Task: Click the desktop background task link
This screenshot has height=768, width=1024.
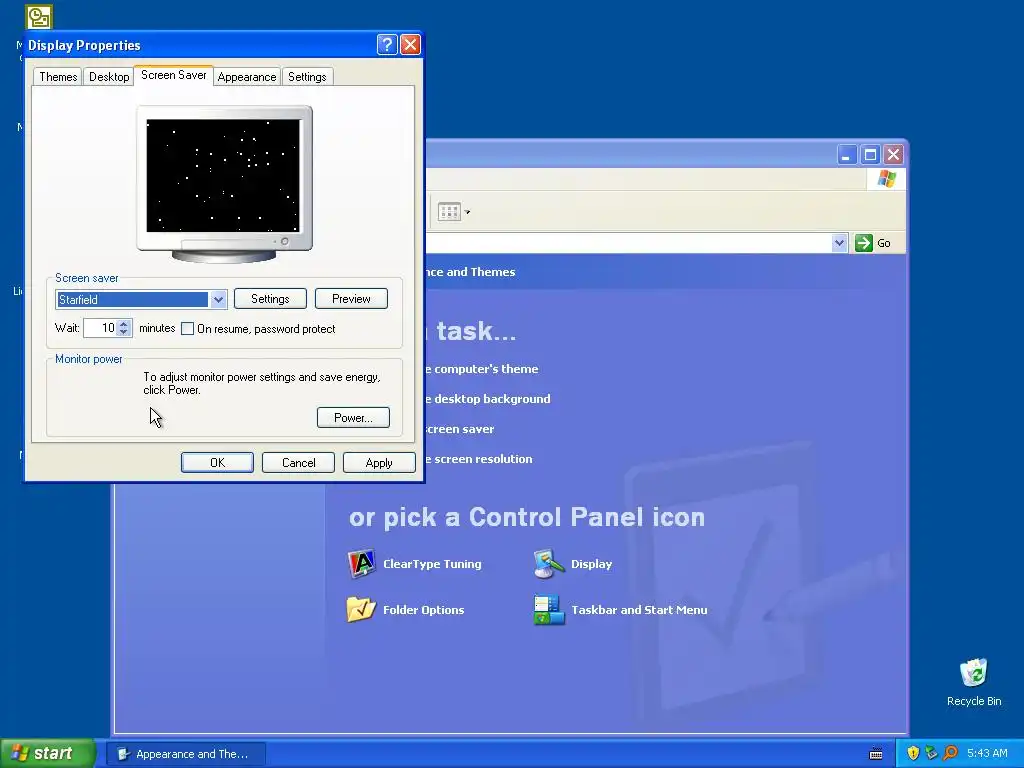Action: [x=488, y=399]
